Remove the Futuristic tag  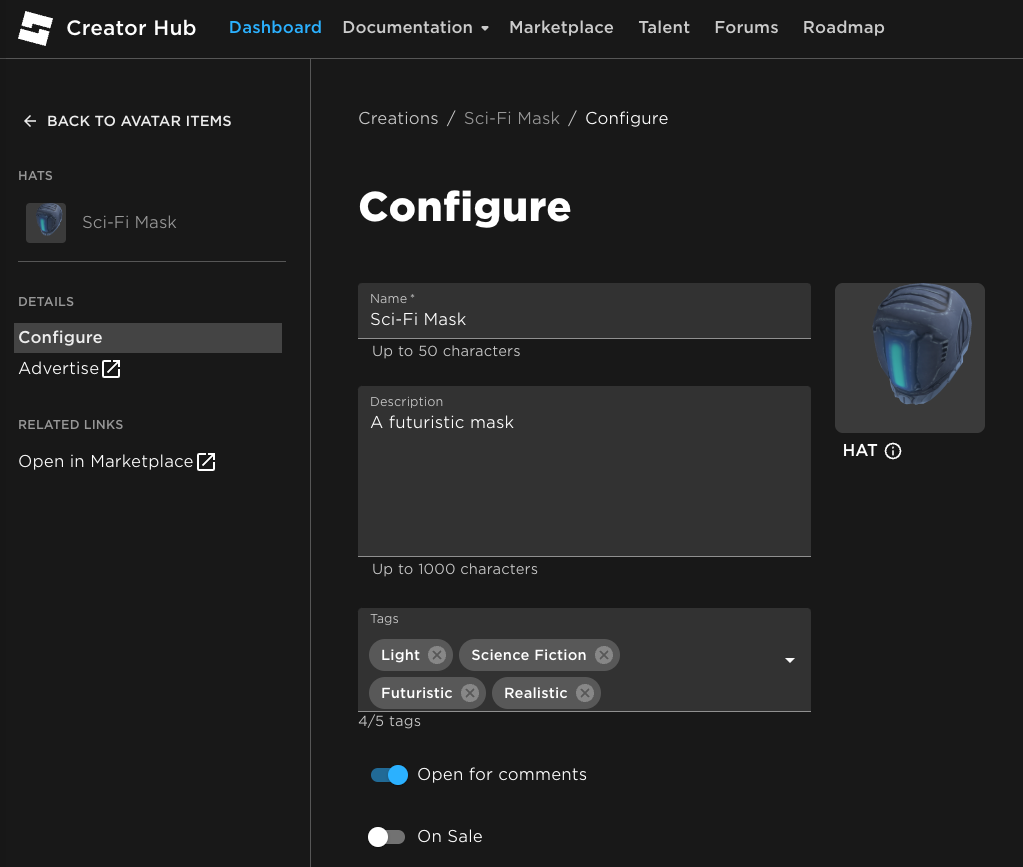[469, 693]
